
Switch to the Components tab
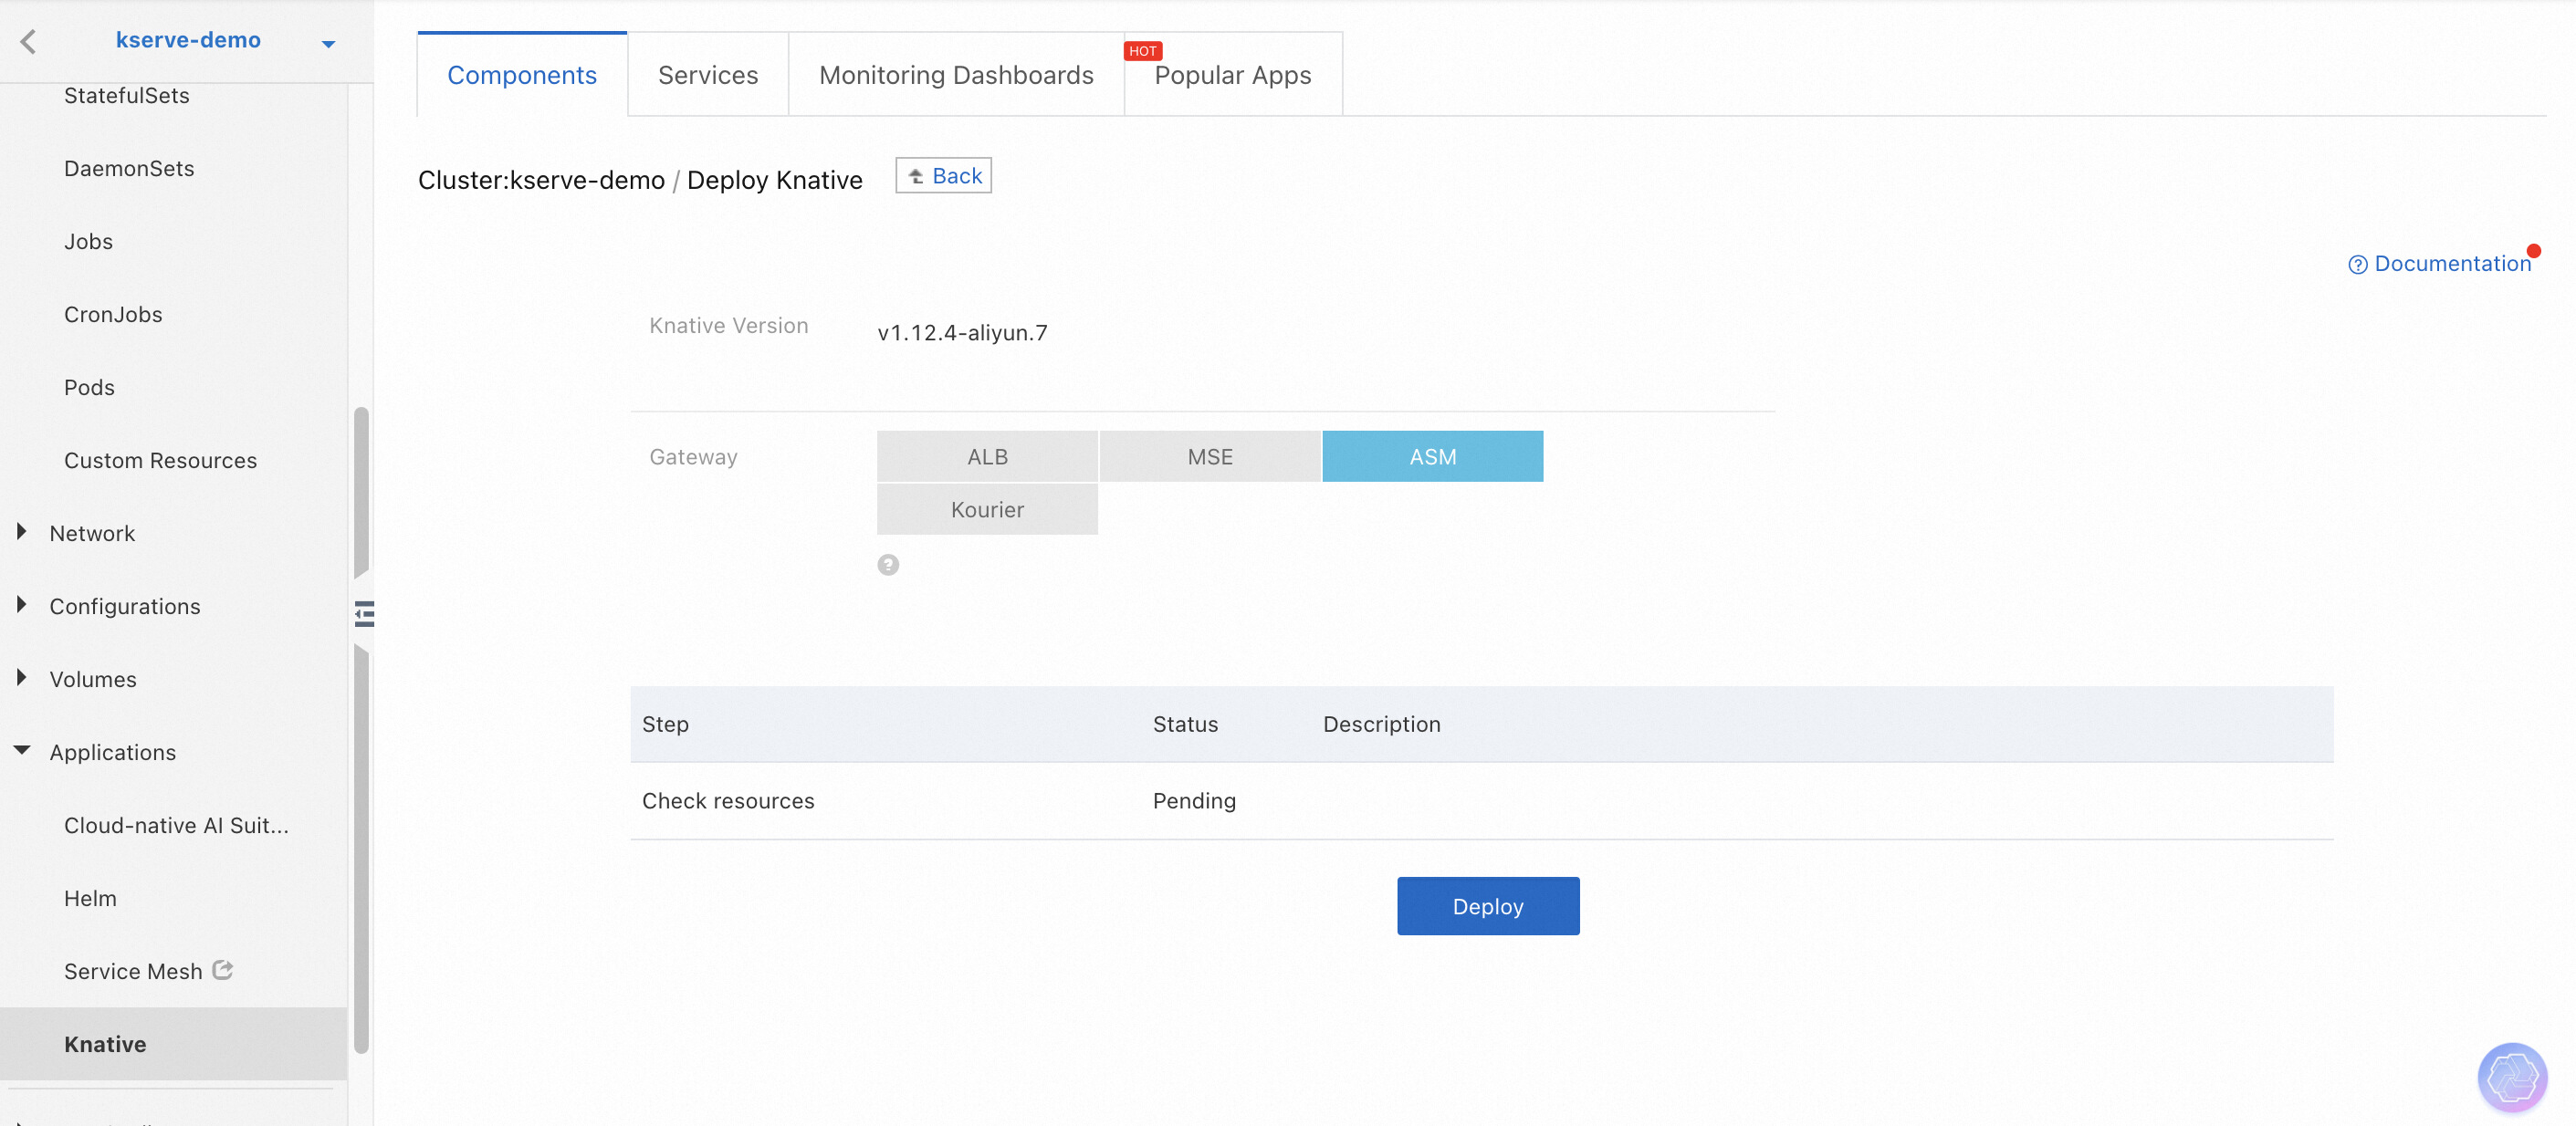pos(522,75)
